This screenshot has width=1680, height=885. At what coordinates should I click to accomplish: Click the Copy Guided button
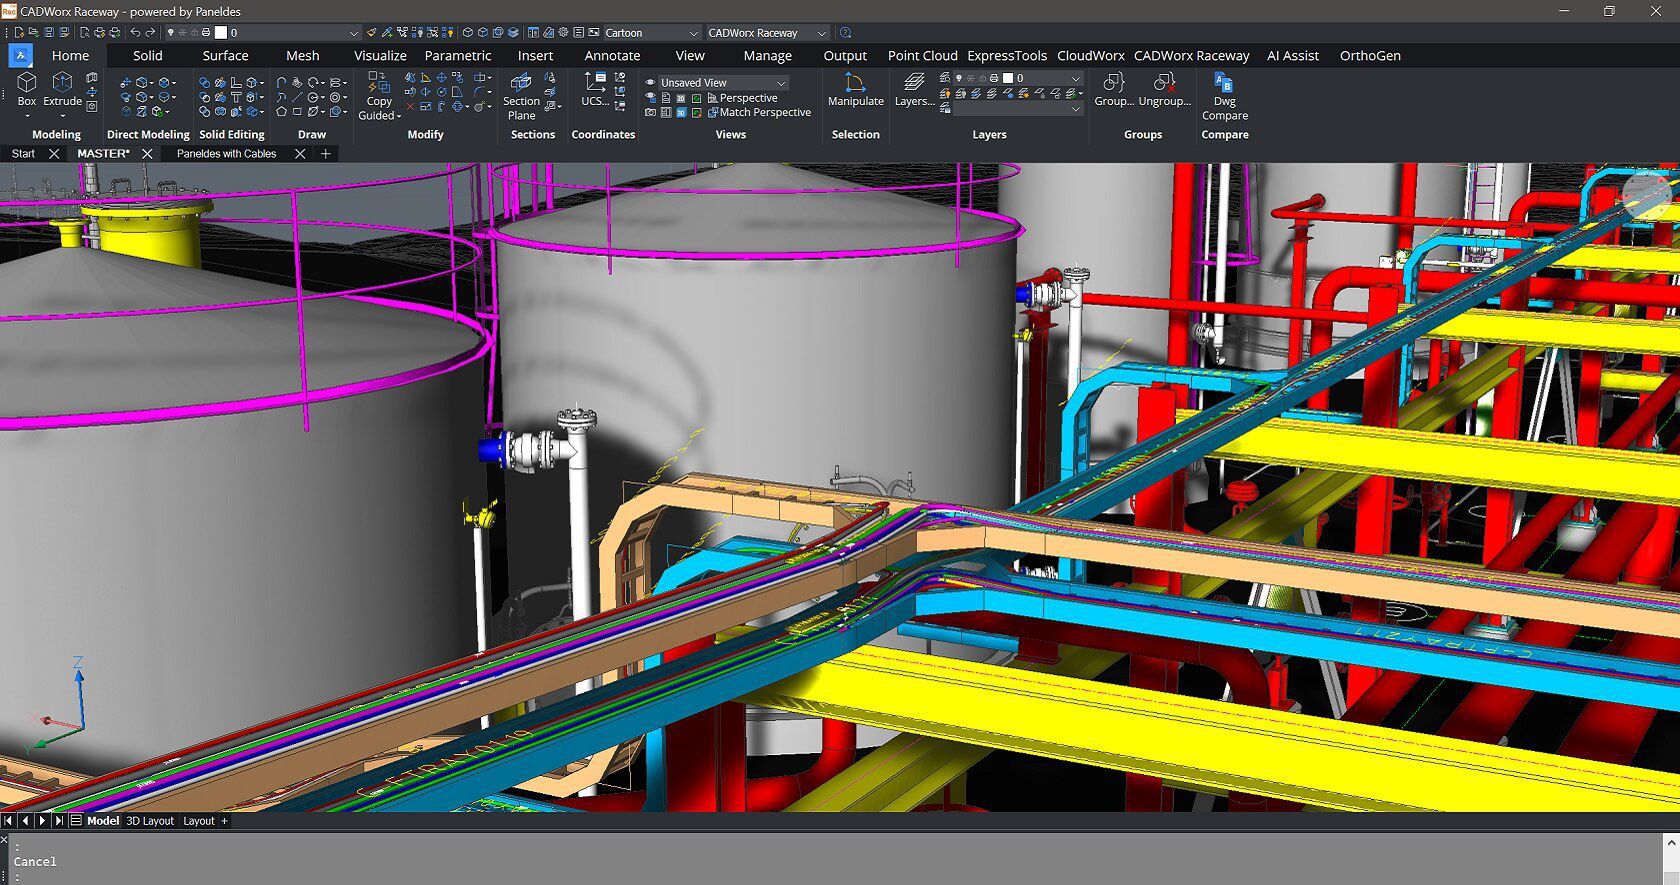pos(380,96)
